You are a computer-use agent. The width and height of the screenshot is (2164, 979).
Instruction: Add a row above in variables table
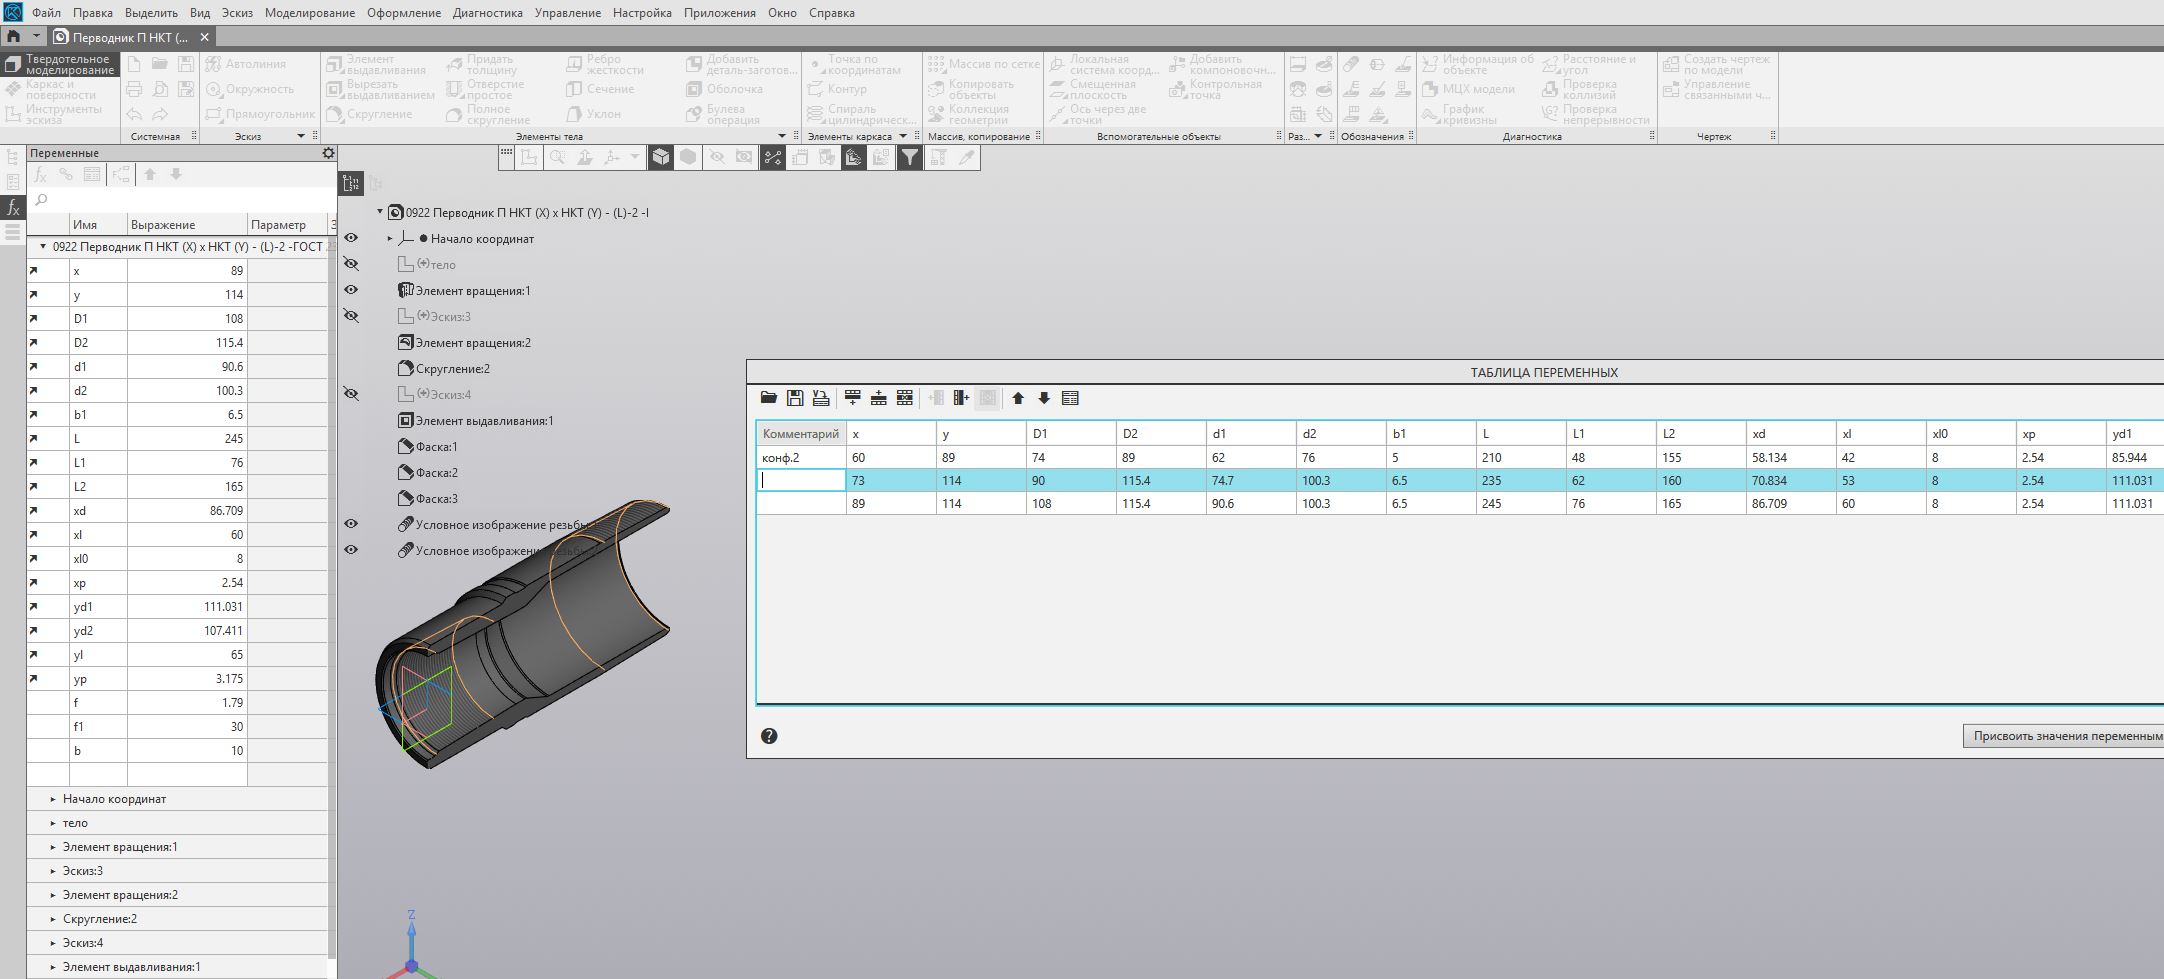[x=879, y=398]
